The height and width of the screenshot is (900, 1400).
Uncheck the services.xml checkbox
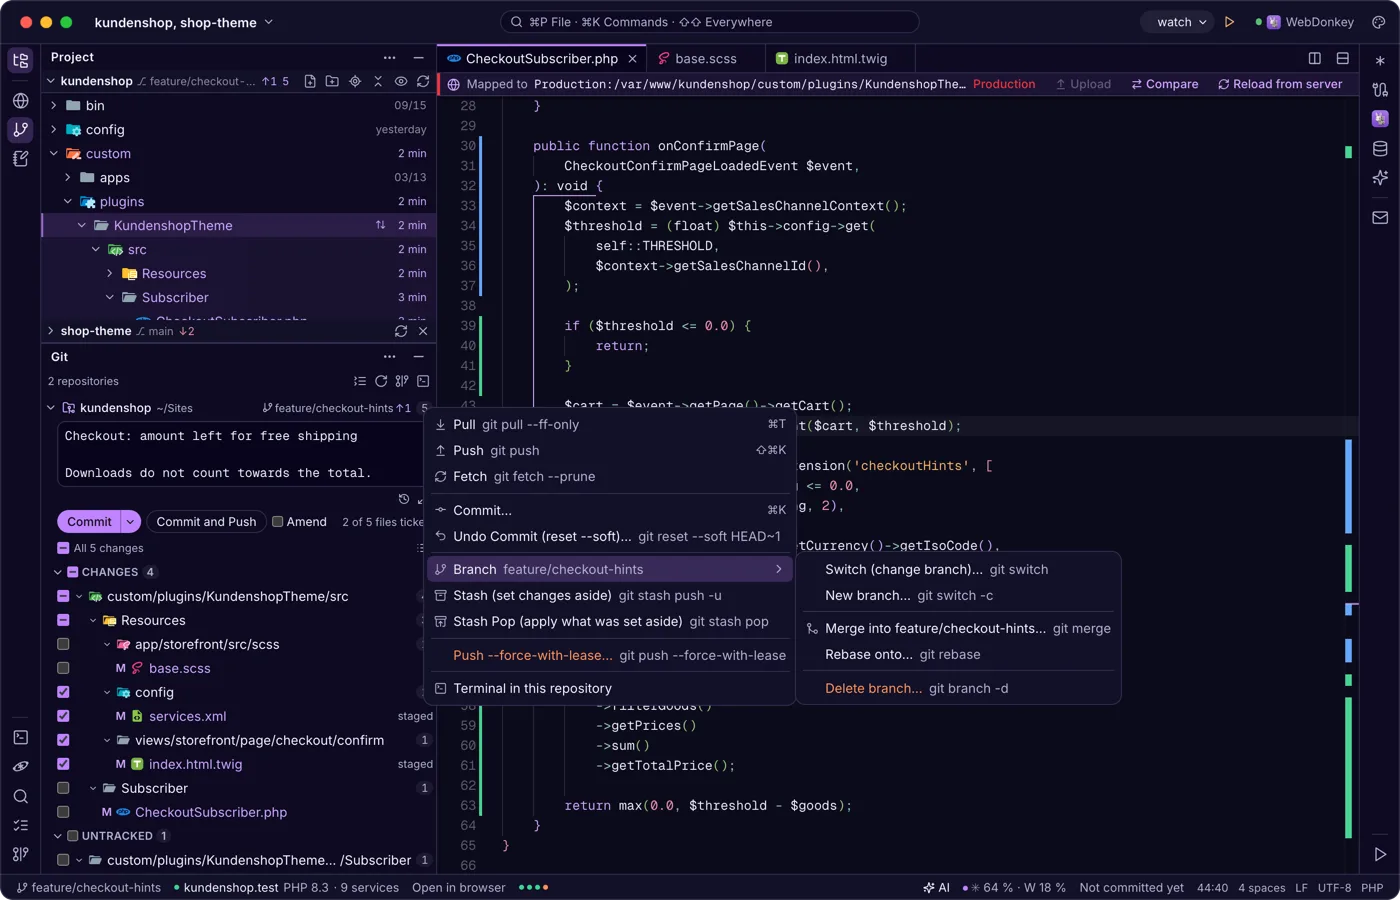63,716
